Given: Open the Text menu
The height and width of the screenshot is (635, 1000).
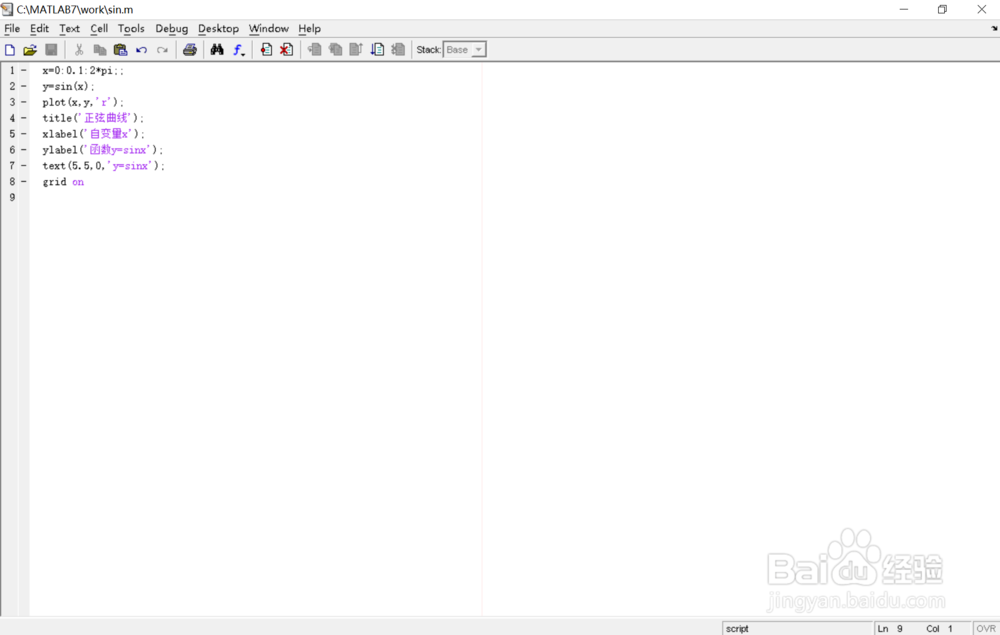Looking at the screenshot, I should pyautogui.click(x=70, y=29).
